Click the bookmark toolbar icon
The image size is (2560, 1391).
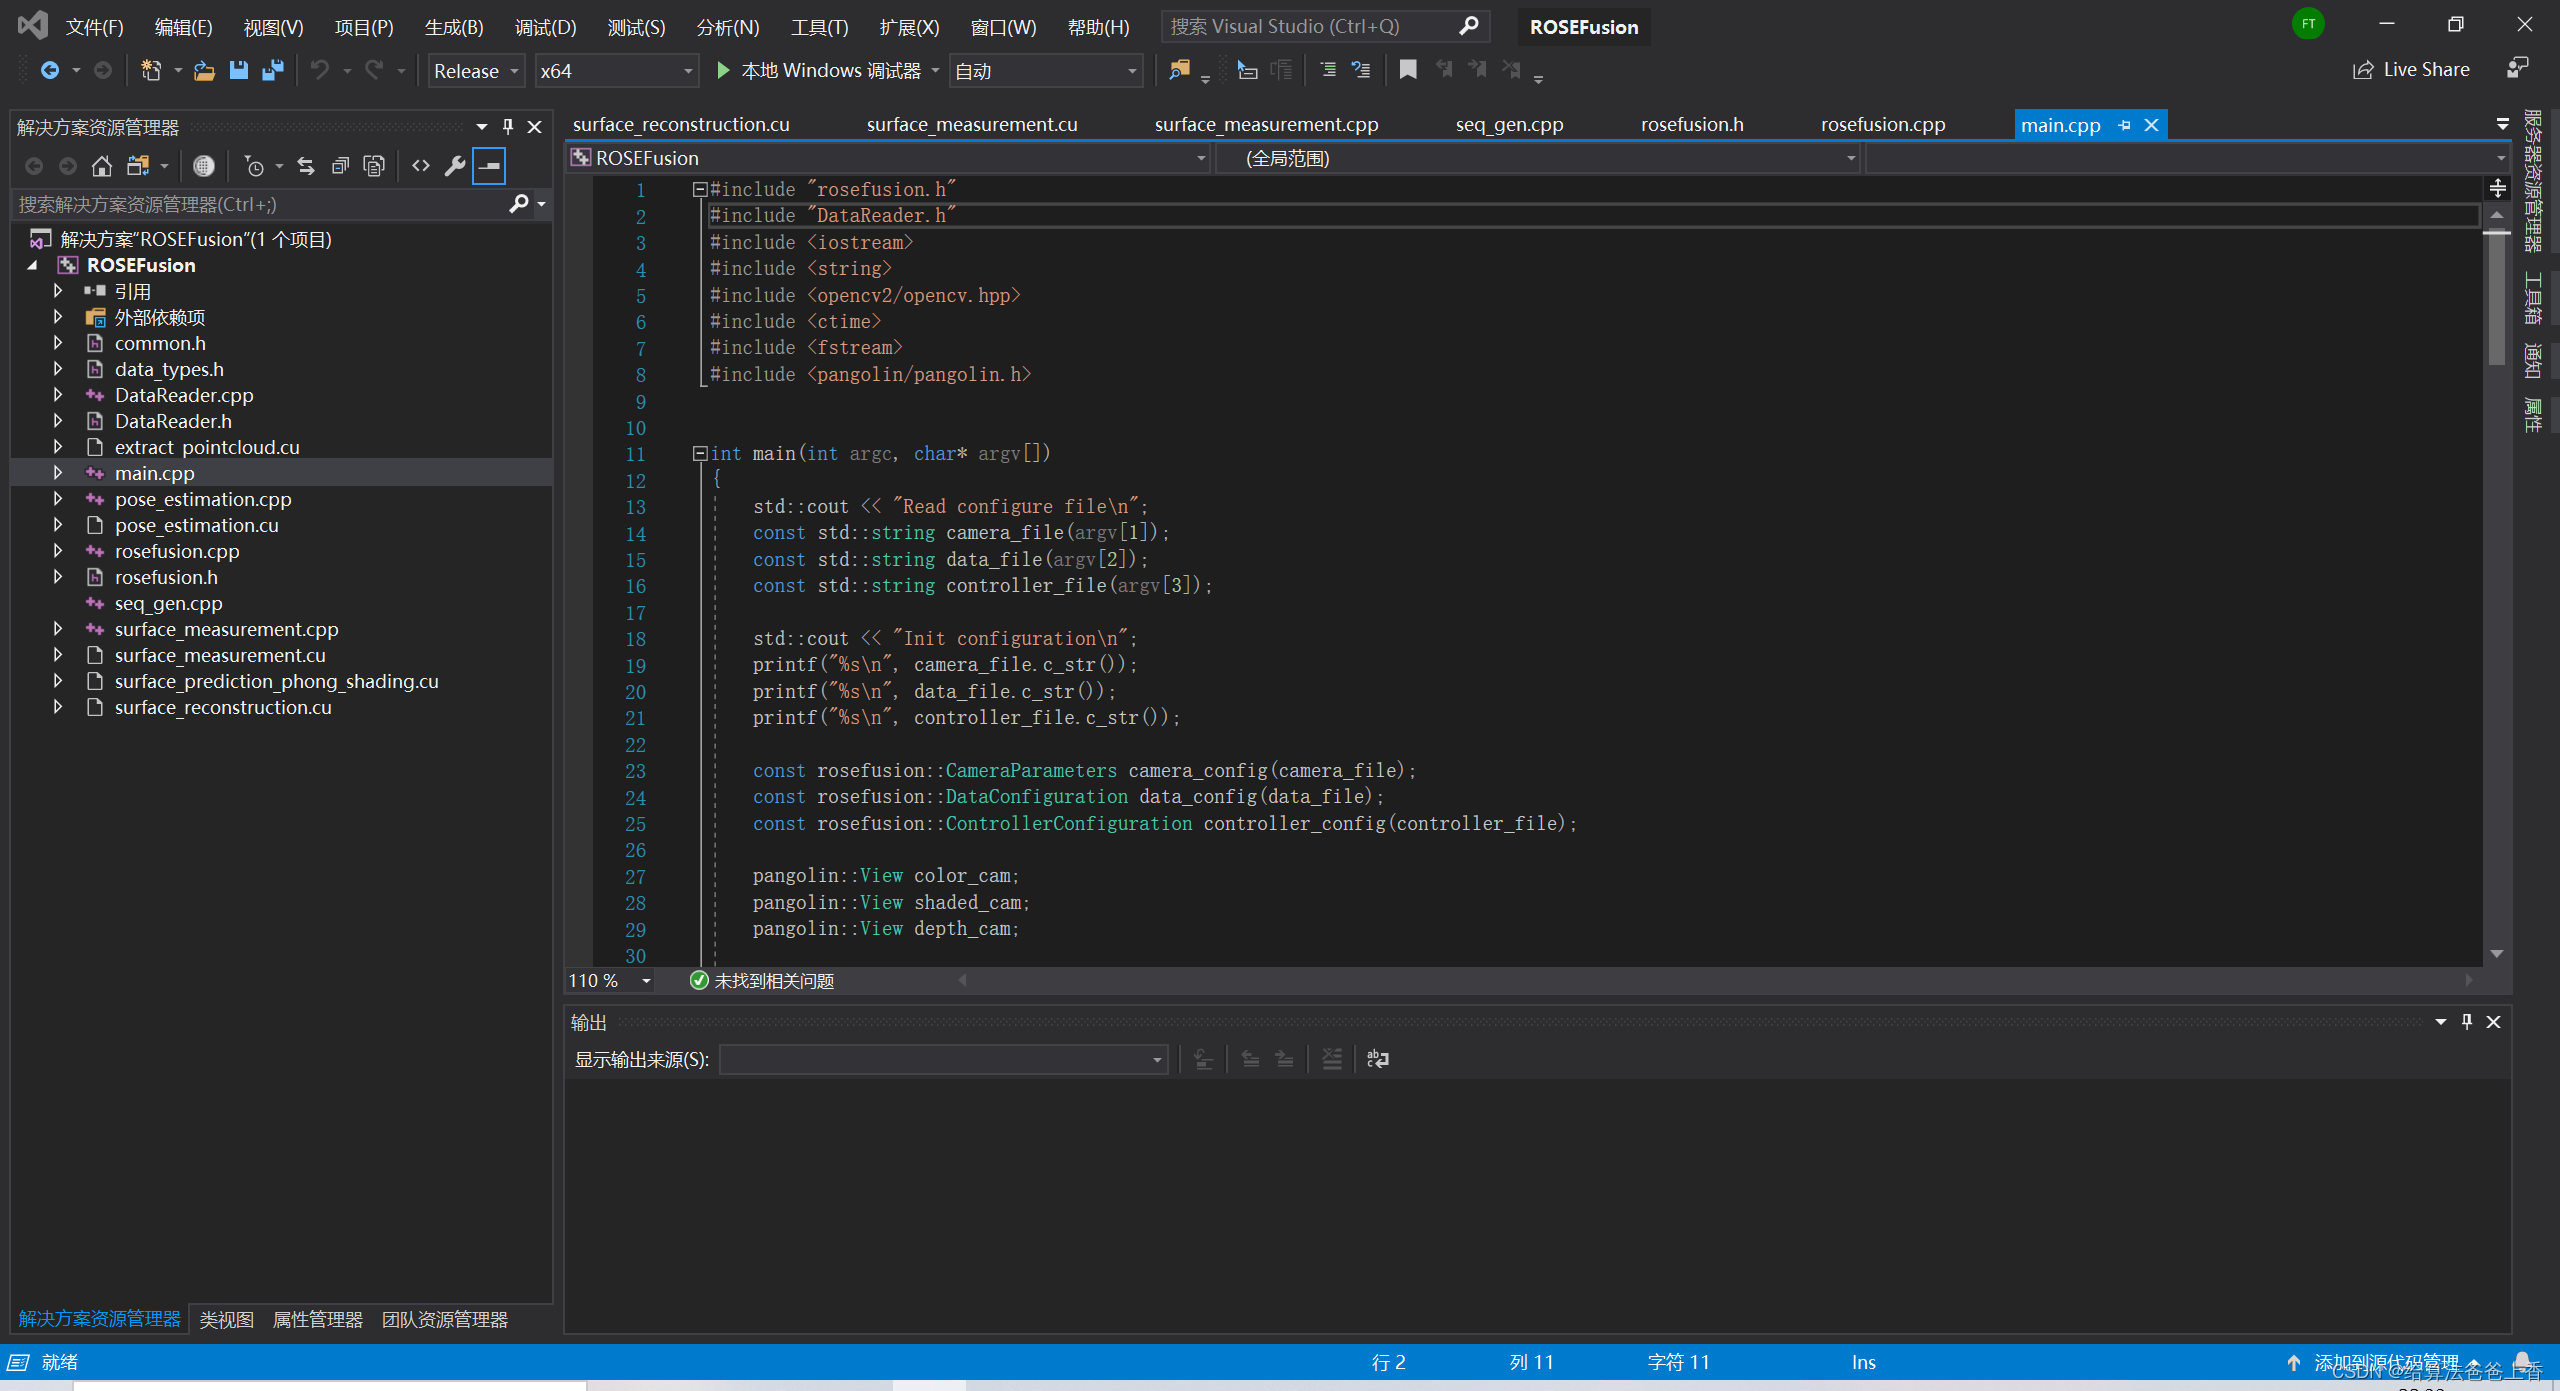coord(1407,70)
